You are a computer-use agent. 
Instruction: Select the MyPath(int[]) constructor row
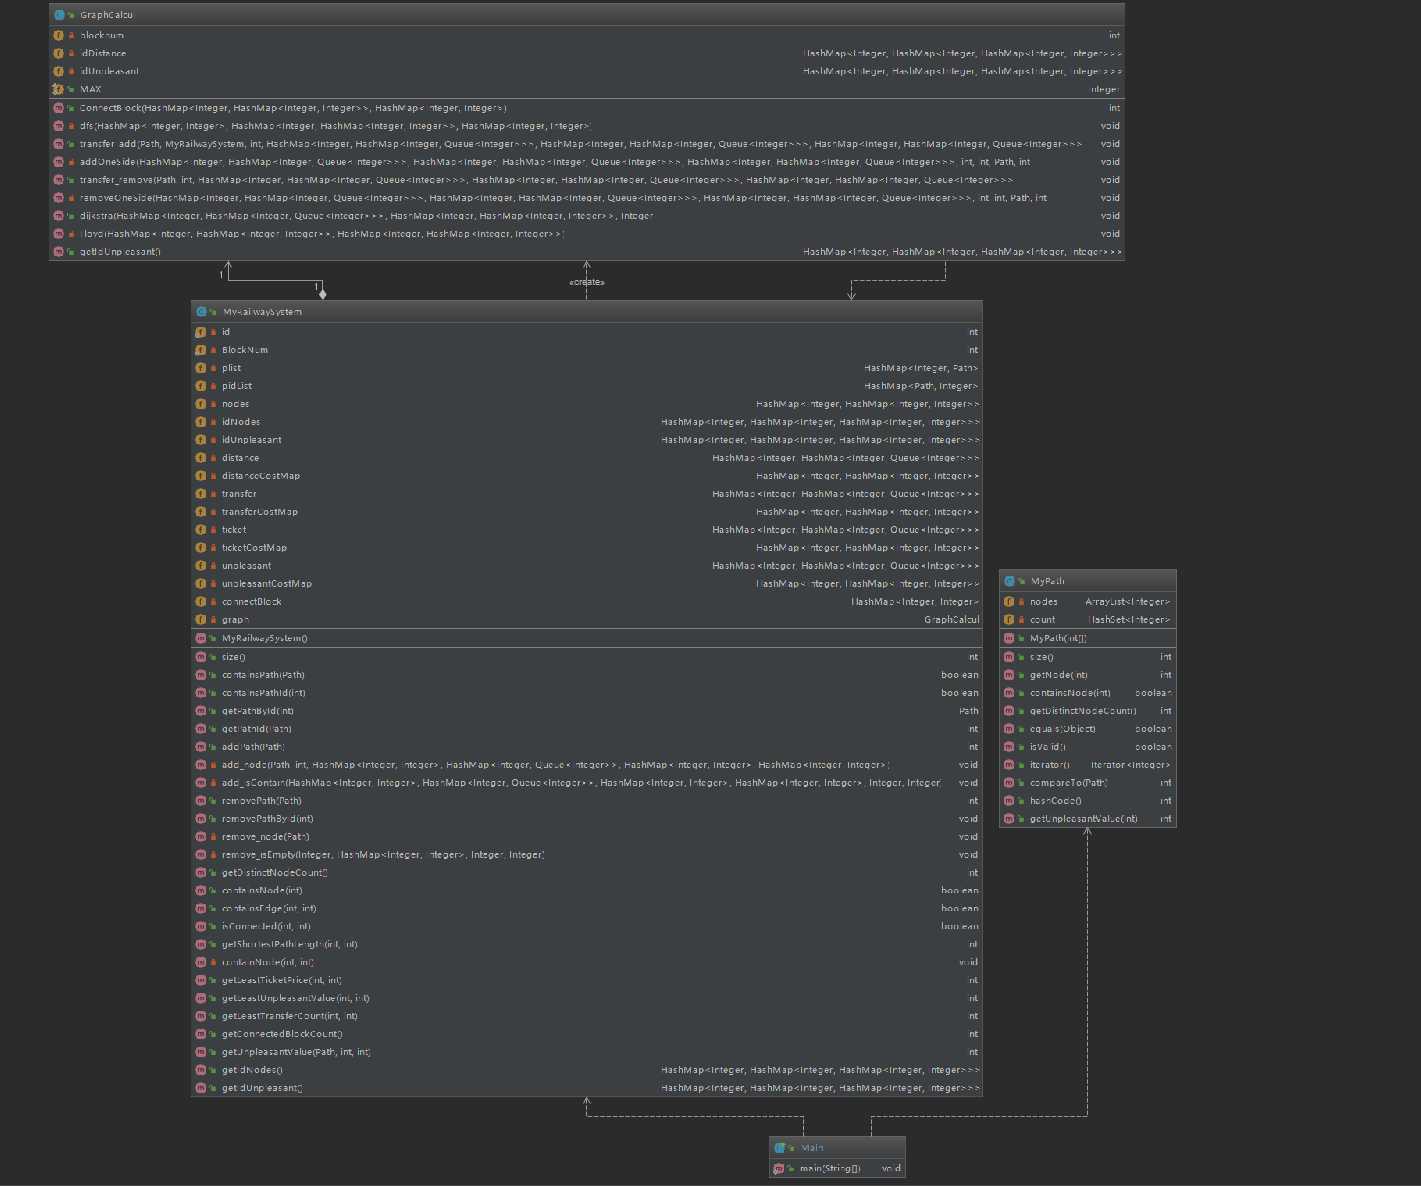point(1088,638)
